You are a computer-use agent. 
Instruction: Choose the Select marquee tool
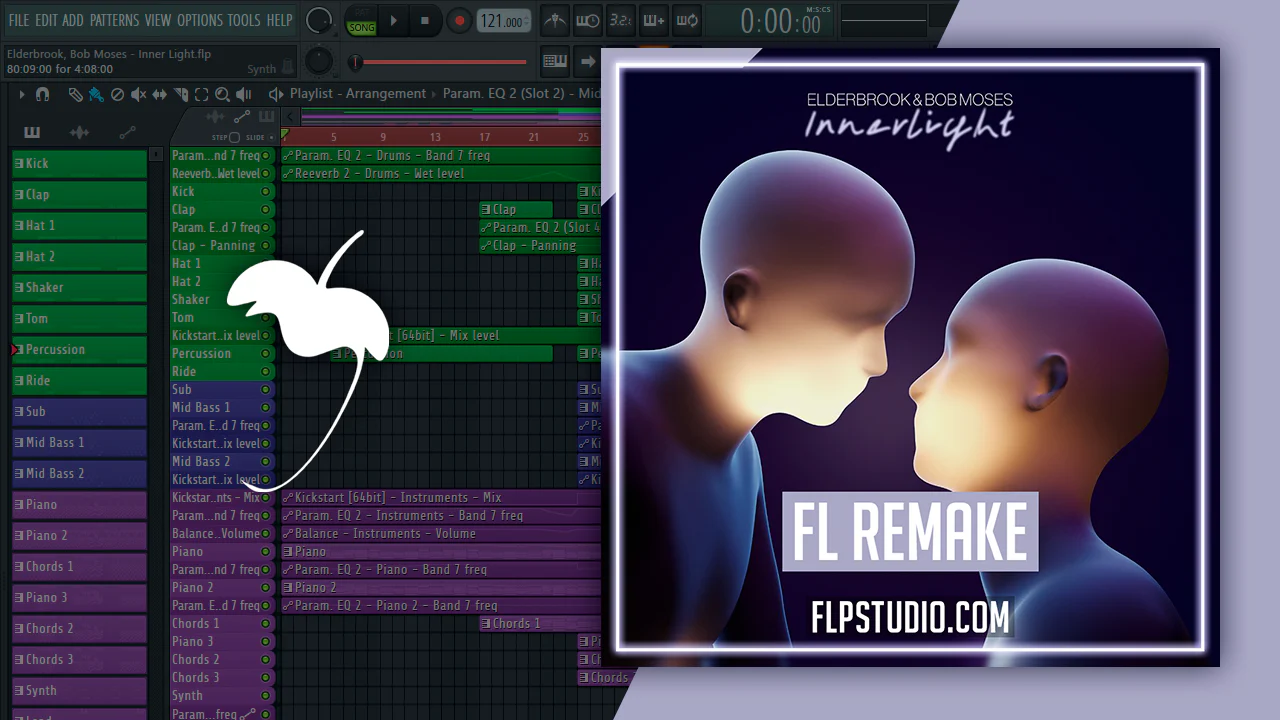pos(202,94)
